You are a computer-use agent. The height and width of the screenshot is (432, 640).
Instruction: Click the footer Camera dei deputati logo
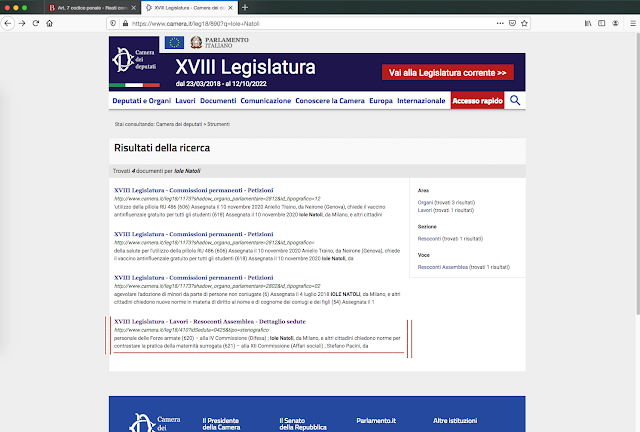(154, 423)
